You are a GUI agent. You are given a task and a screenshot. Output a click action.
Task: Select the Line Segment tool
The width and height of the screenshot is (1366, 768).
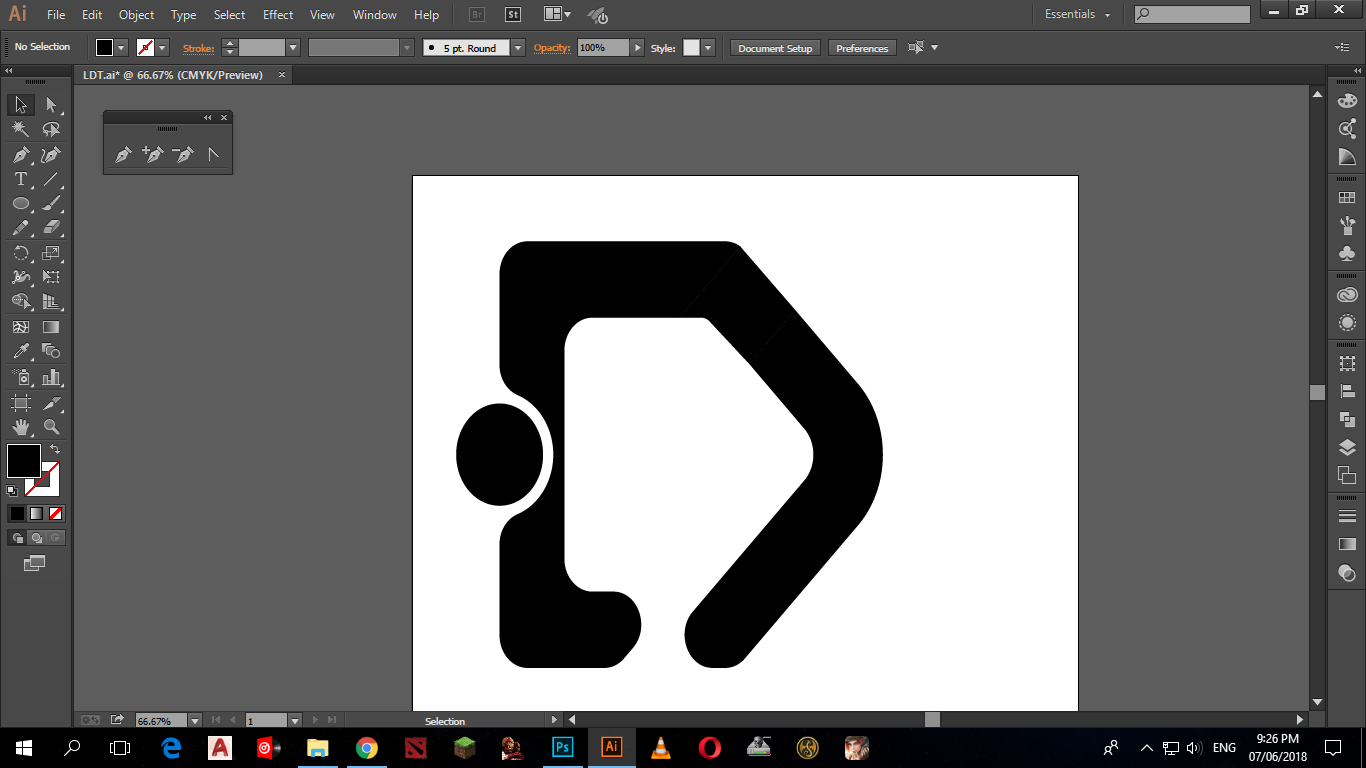[52, 180]
